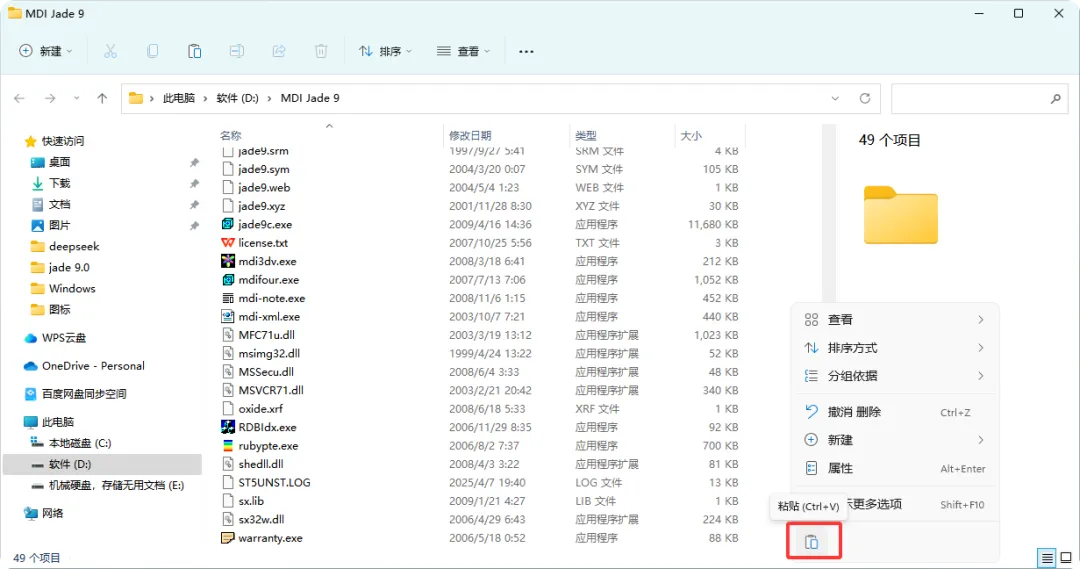Viewport: 1080px width, 569px height.
Task: Open 本地磁盘 (C:) drive
Action: pos(80,444)
